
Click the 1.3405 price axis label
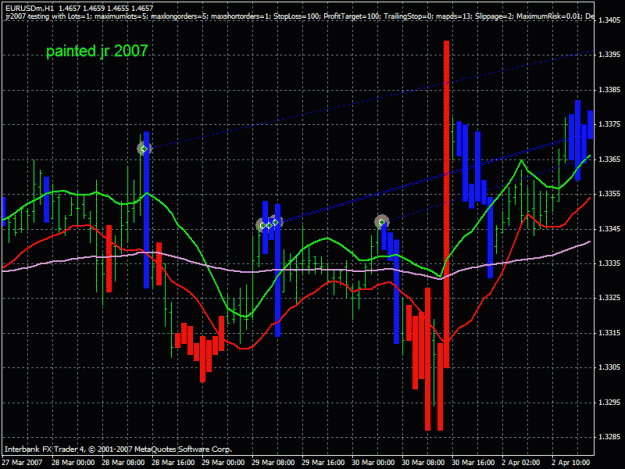pyautogui.click(x=609, y=20)
